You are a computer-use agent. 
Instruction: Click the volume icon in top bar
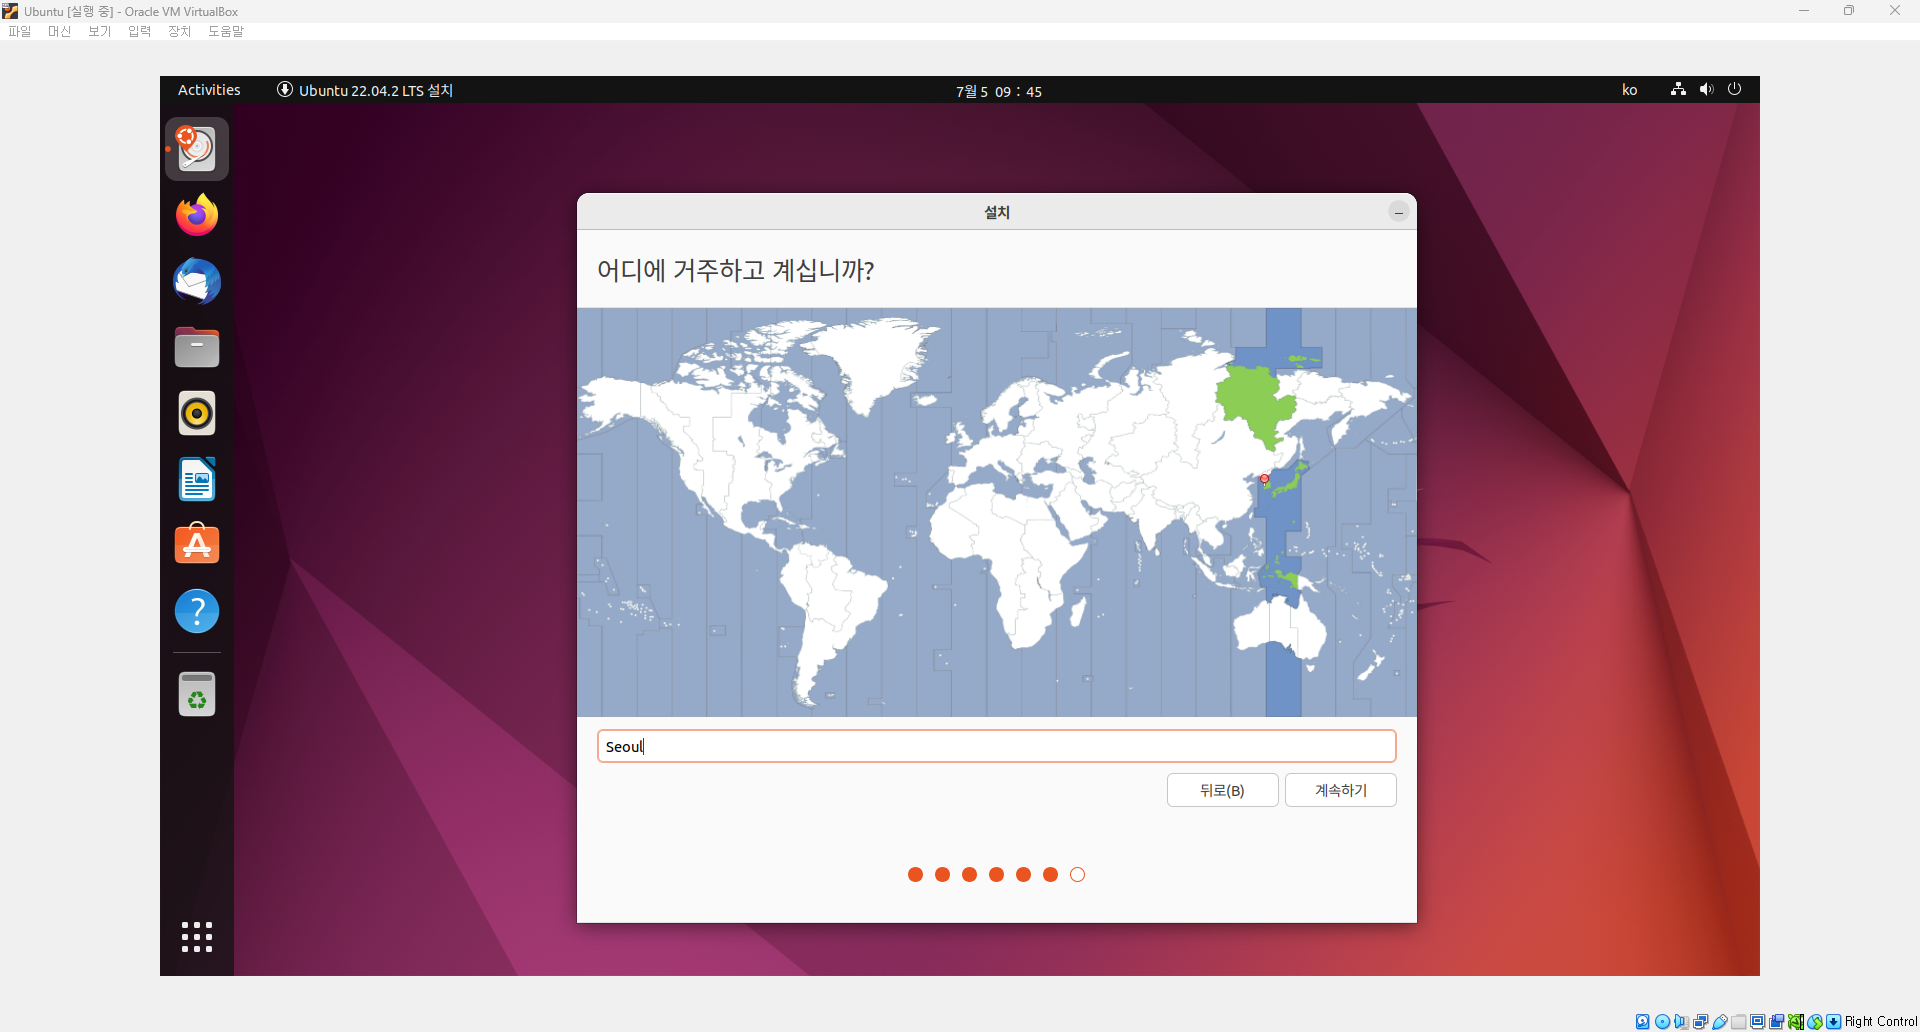[1706, 89]
